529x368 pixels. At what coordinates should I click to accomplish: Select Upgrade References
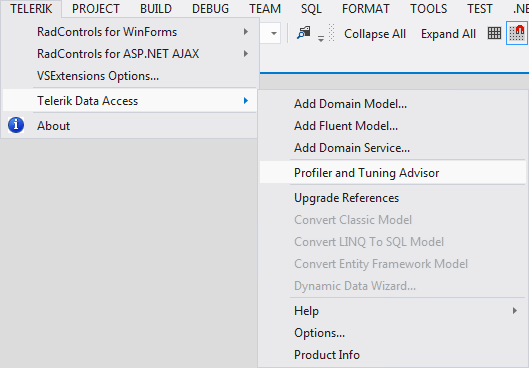393,198
